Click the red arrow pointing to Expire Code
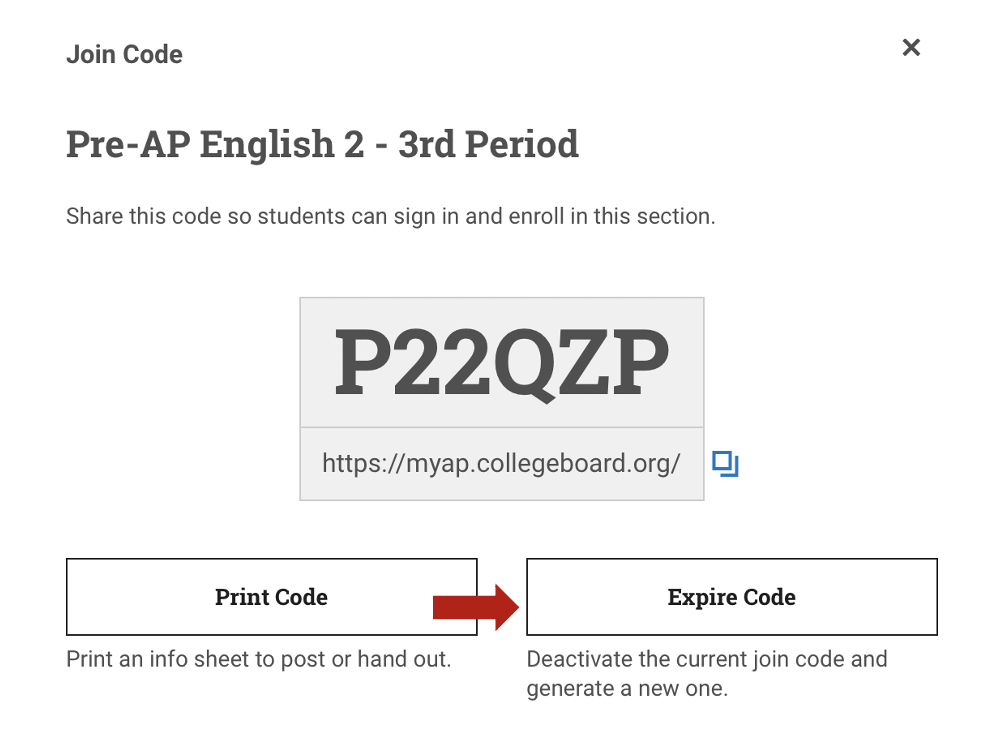 (x=476, y=606)
